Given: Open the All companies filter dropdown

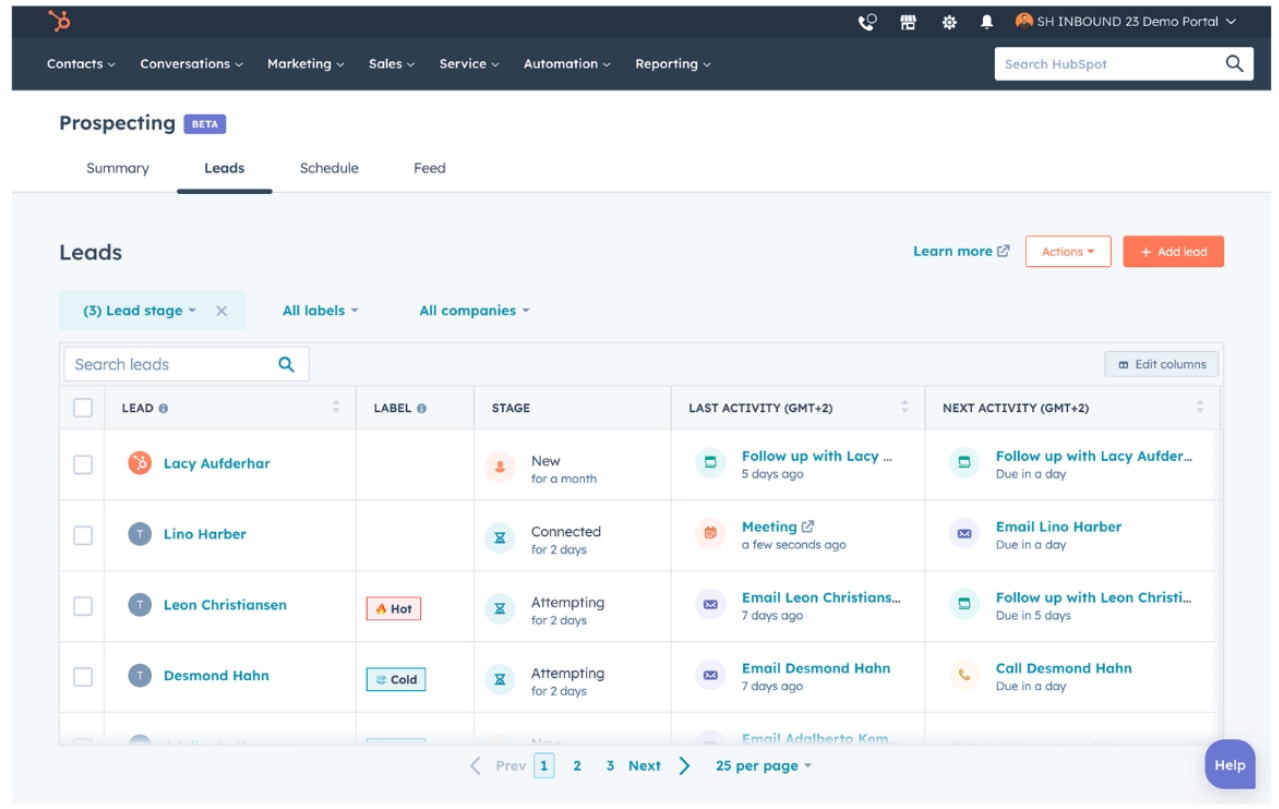Looking at the screenshot, I should click(474, 311).
